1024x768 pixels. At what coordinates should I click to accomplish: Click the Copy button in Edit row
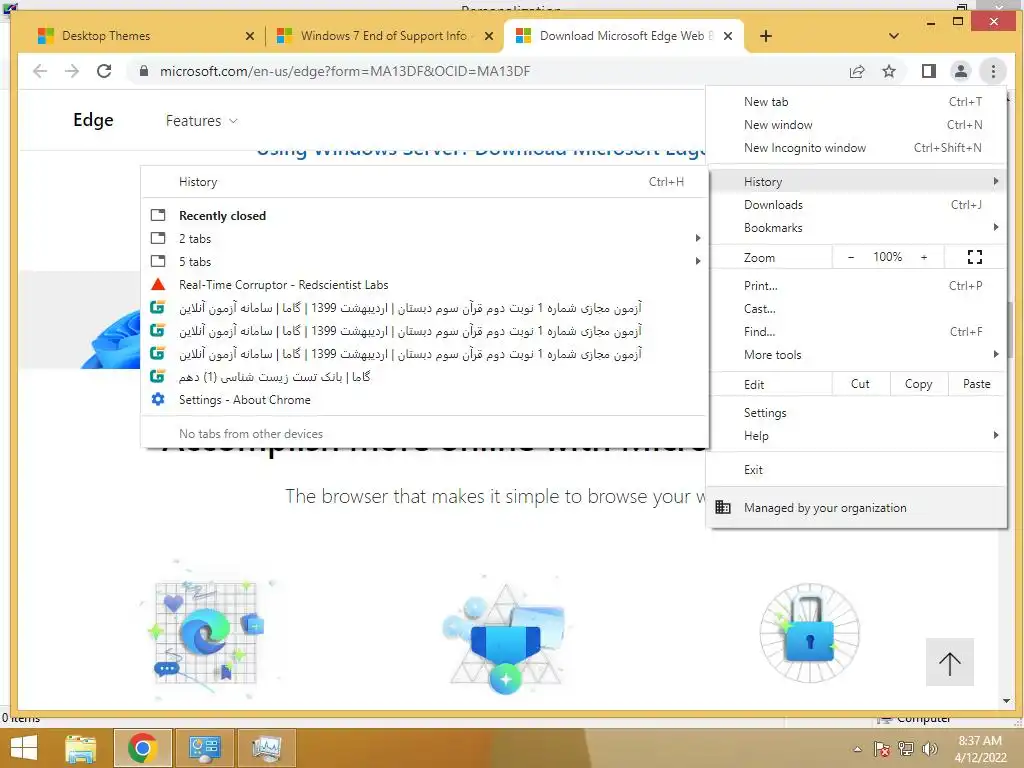pyautogui.click(x=918, y=384)
